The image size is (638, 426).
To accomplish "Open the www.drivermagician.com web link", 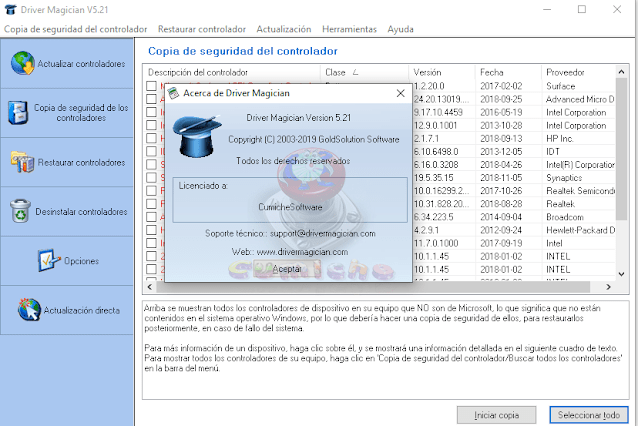I will [x=302, y=252].
